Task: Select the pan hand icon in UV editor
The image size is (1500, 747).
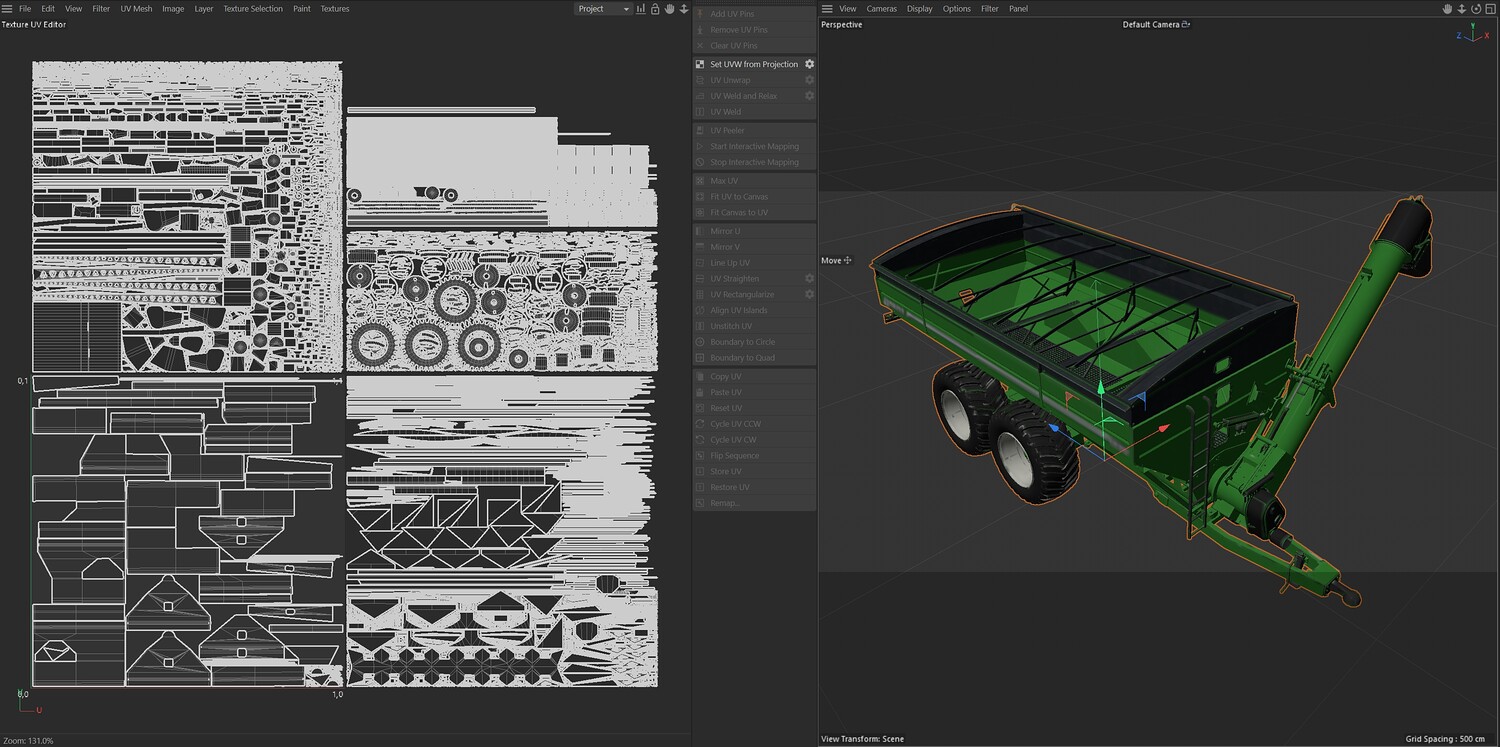Action: coord(670,9)
